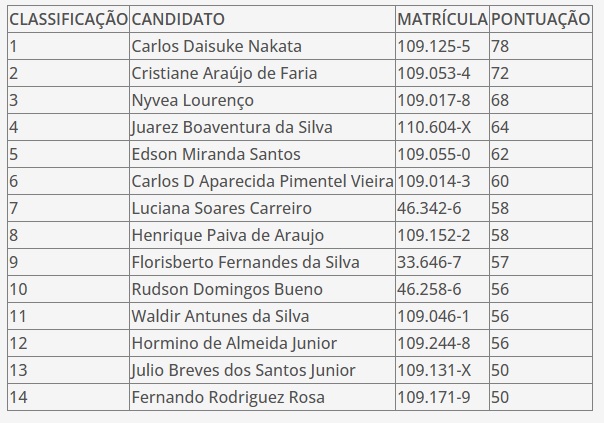Select candidate Carlos Daisuke Nakata
Image resolution: width=604 pixels, height=423 pixels.
click(216, 46)
